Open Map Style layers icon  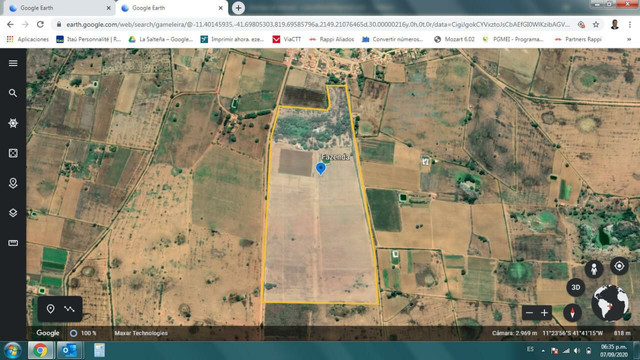tap(13, 213)
